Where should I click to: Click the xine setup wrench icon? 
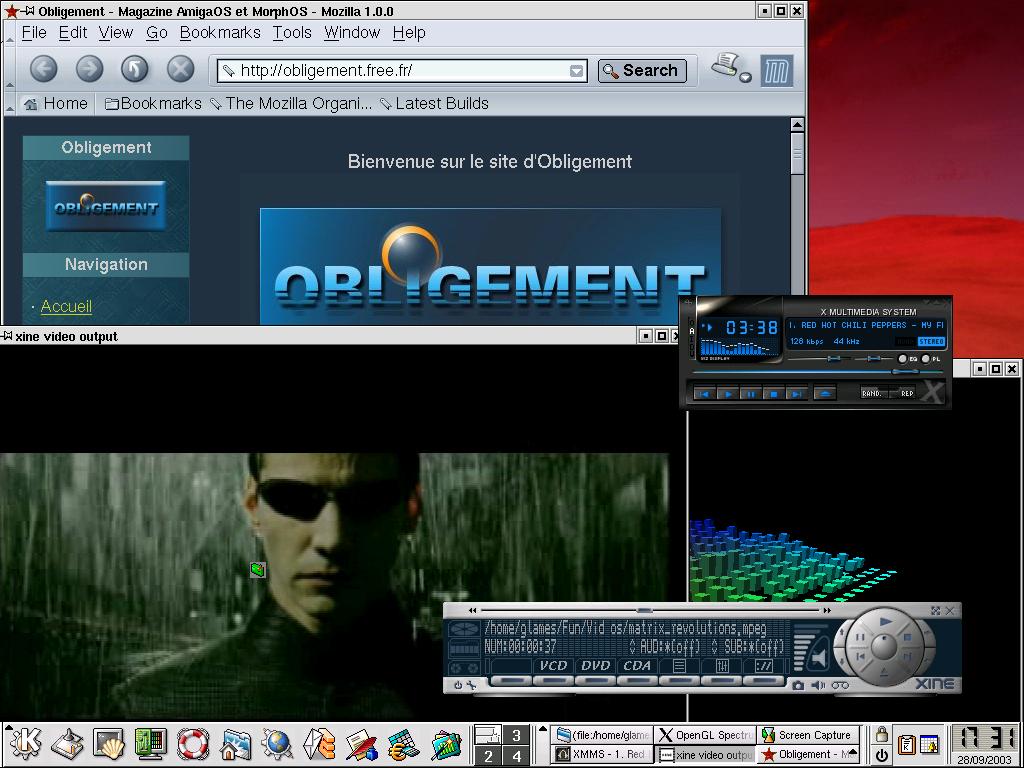pyautogui.click(x=471, y=685)
